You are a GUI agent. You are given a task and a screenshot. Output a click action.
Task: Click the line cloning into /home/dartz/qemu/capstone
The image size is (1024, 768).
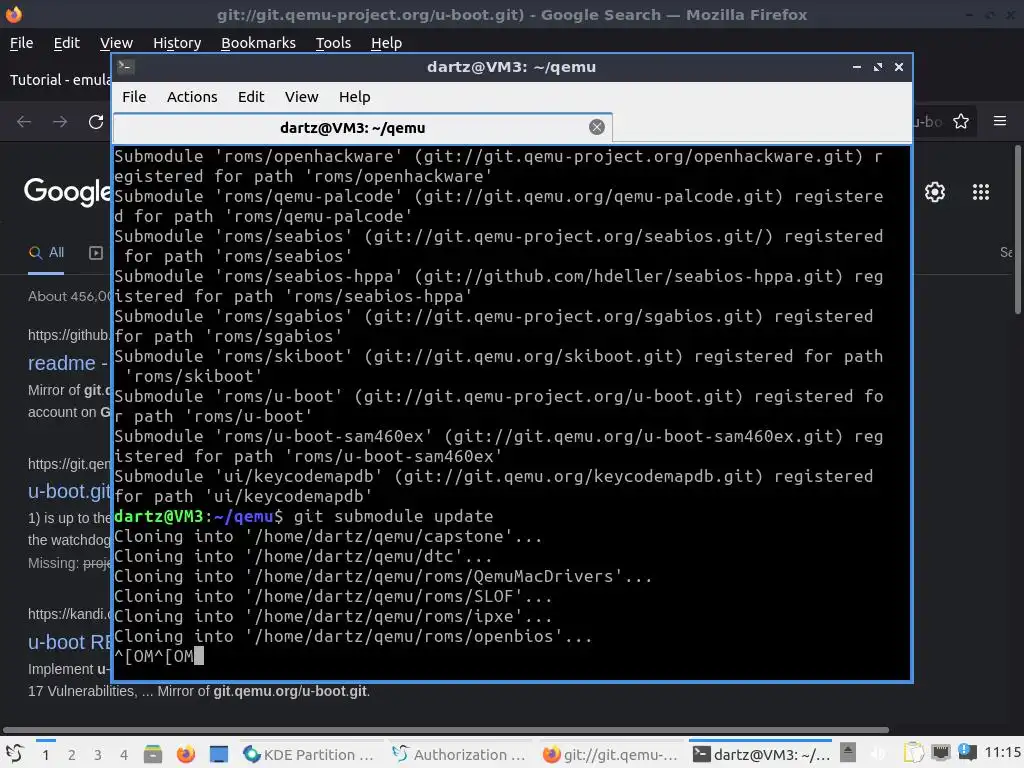pos(328,537)
